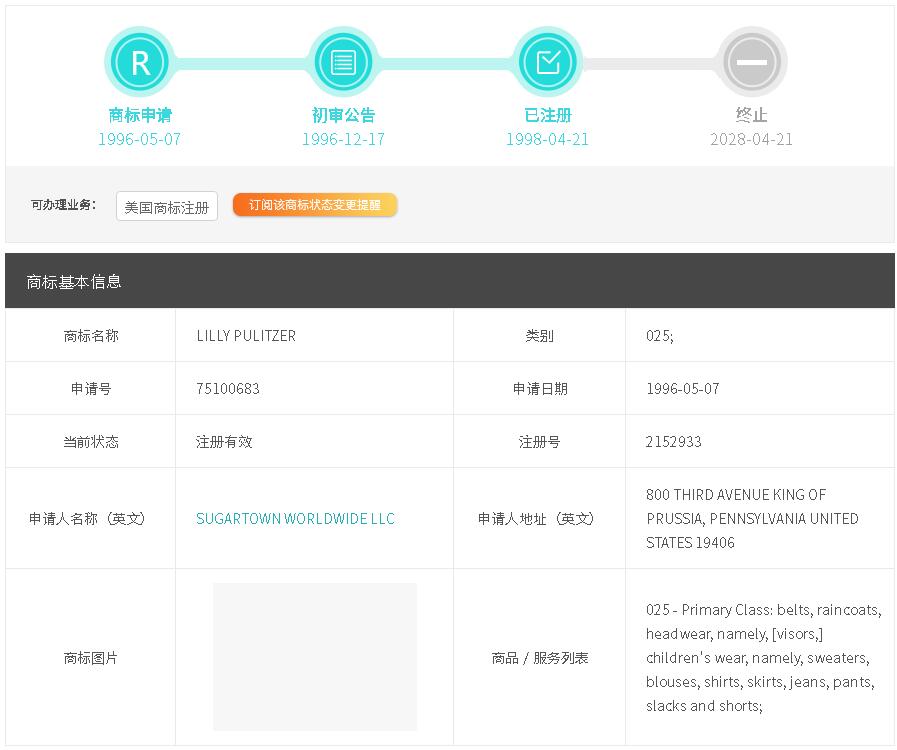The image size is (897, 750).
Task: Click the 商标基本信息 section header
Action: coord(74,281)
